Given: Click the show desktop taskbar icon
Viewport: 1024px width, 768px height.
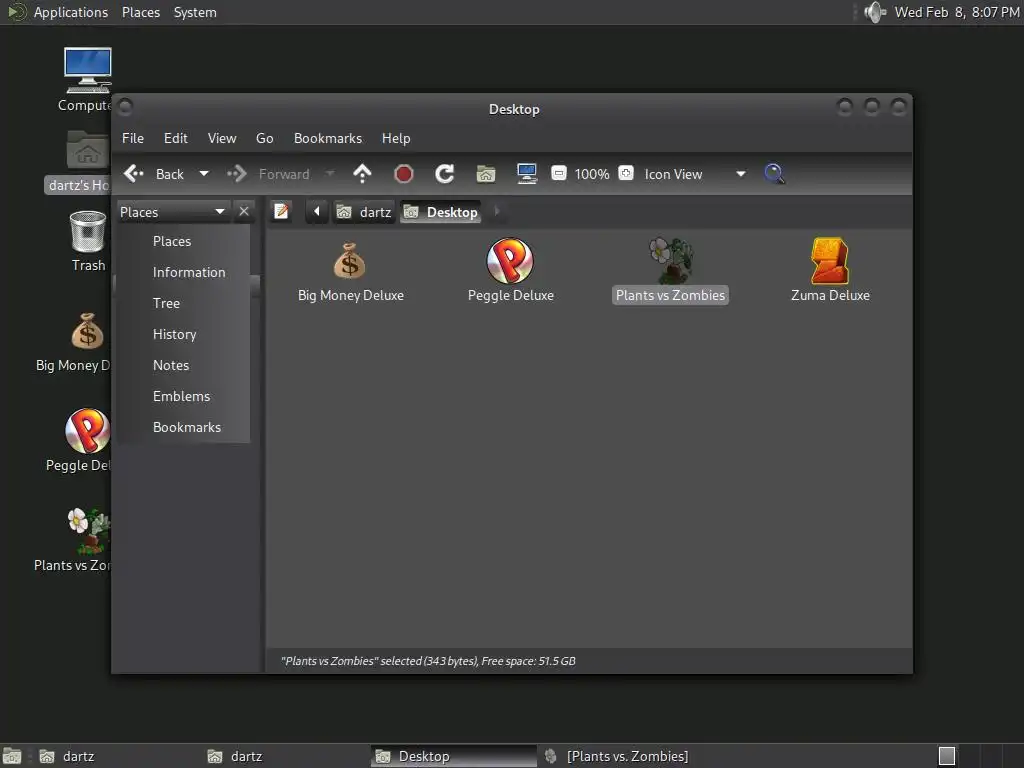Looking at the screenshot, I should tap(12, 756).
